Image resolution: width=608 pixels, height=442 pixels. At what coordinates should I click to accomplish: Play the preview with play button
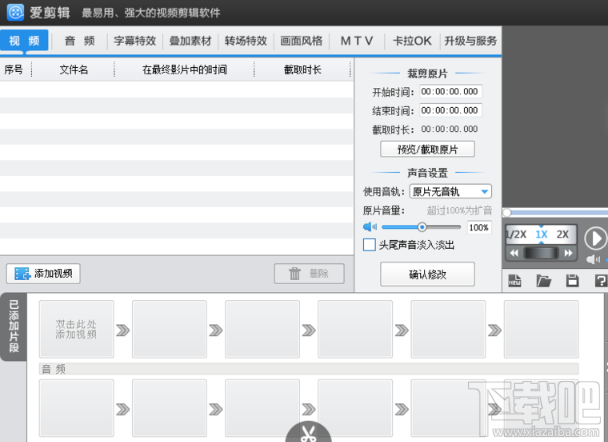tap(595, 238)
